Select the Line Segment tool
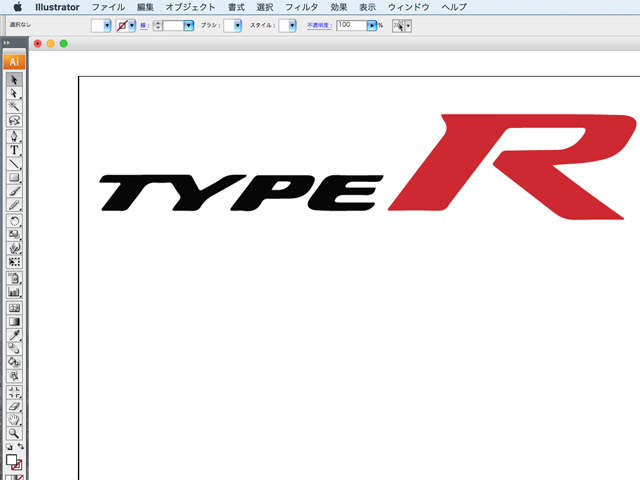The image size is (640, 480). [14, 164]
